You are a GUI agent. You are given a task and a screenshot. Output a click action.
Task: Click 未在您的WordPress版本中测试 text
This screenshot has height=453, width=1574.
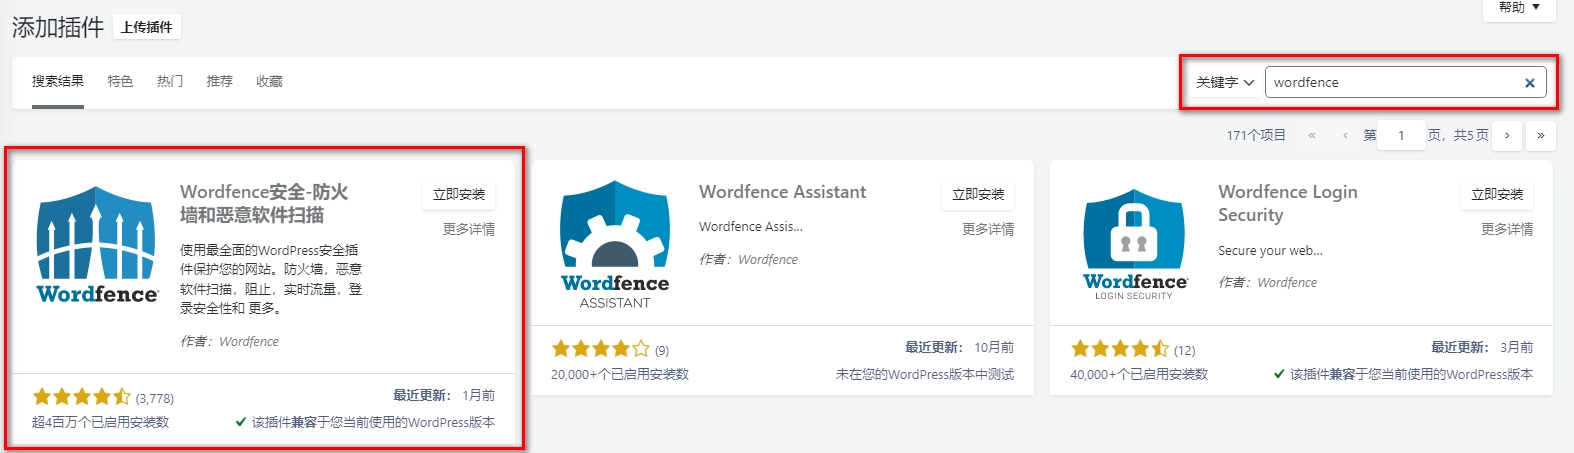coord(925,375)
